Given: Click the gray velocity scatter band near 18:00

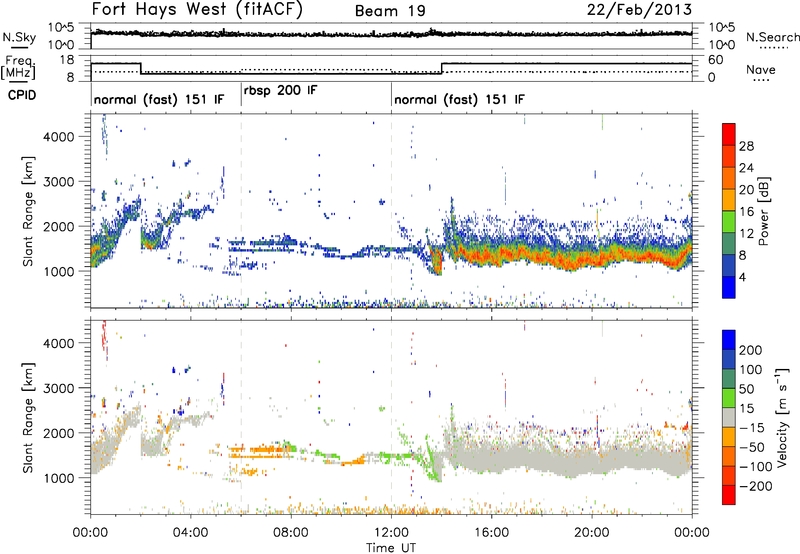Looking at the screenshot, I should 542,459.
